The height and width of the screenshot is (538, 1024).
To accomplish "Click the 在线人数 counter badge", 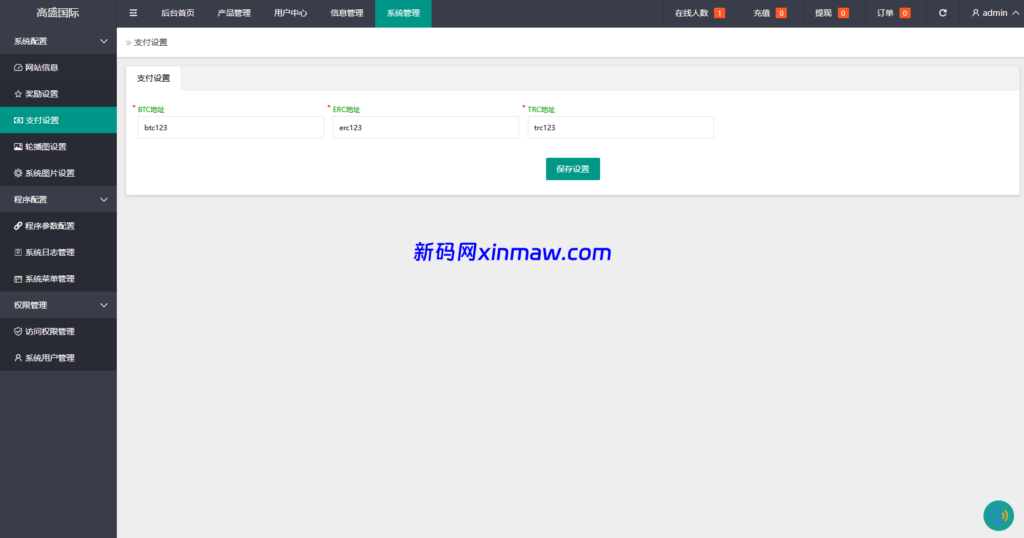I will coord(719,13).
